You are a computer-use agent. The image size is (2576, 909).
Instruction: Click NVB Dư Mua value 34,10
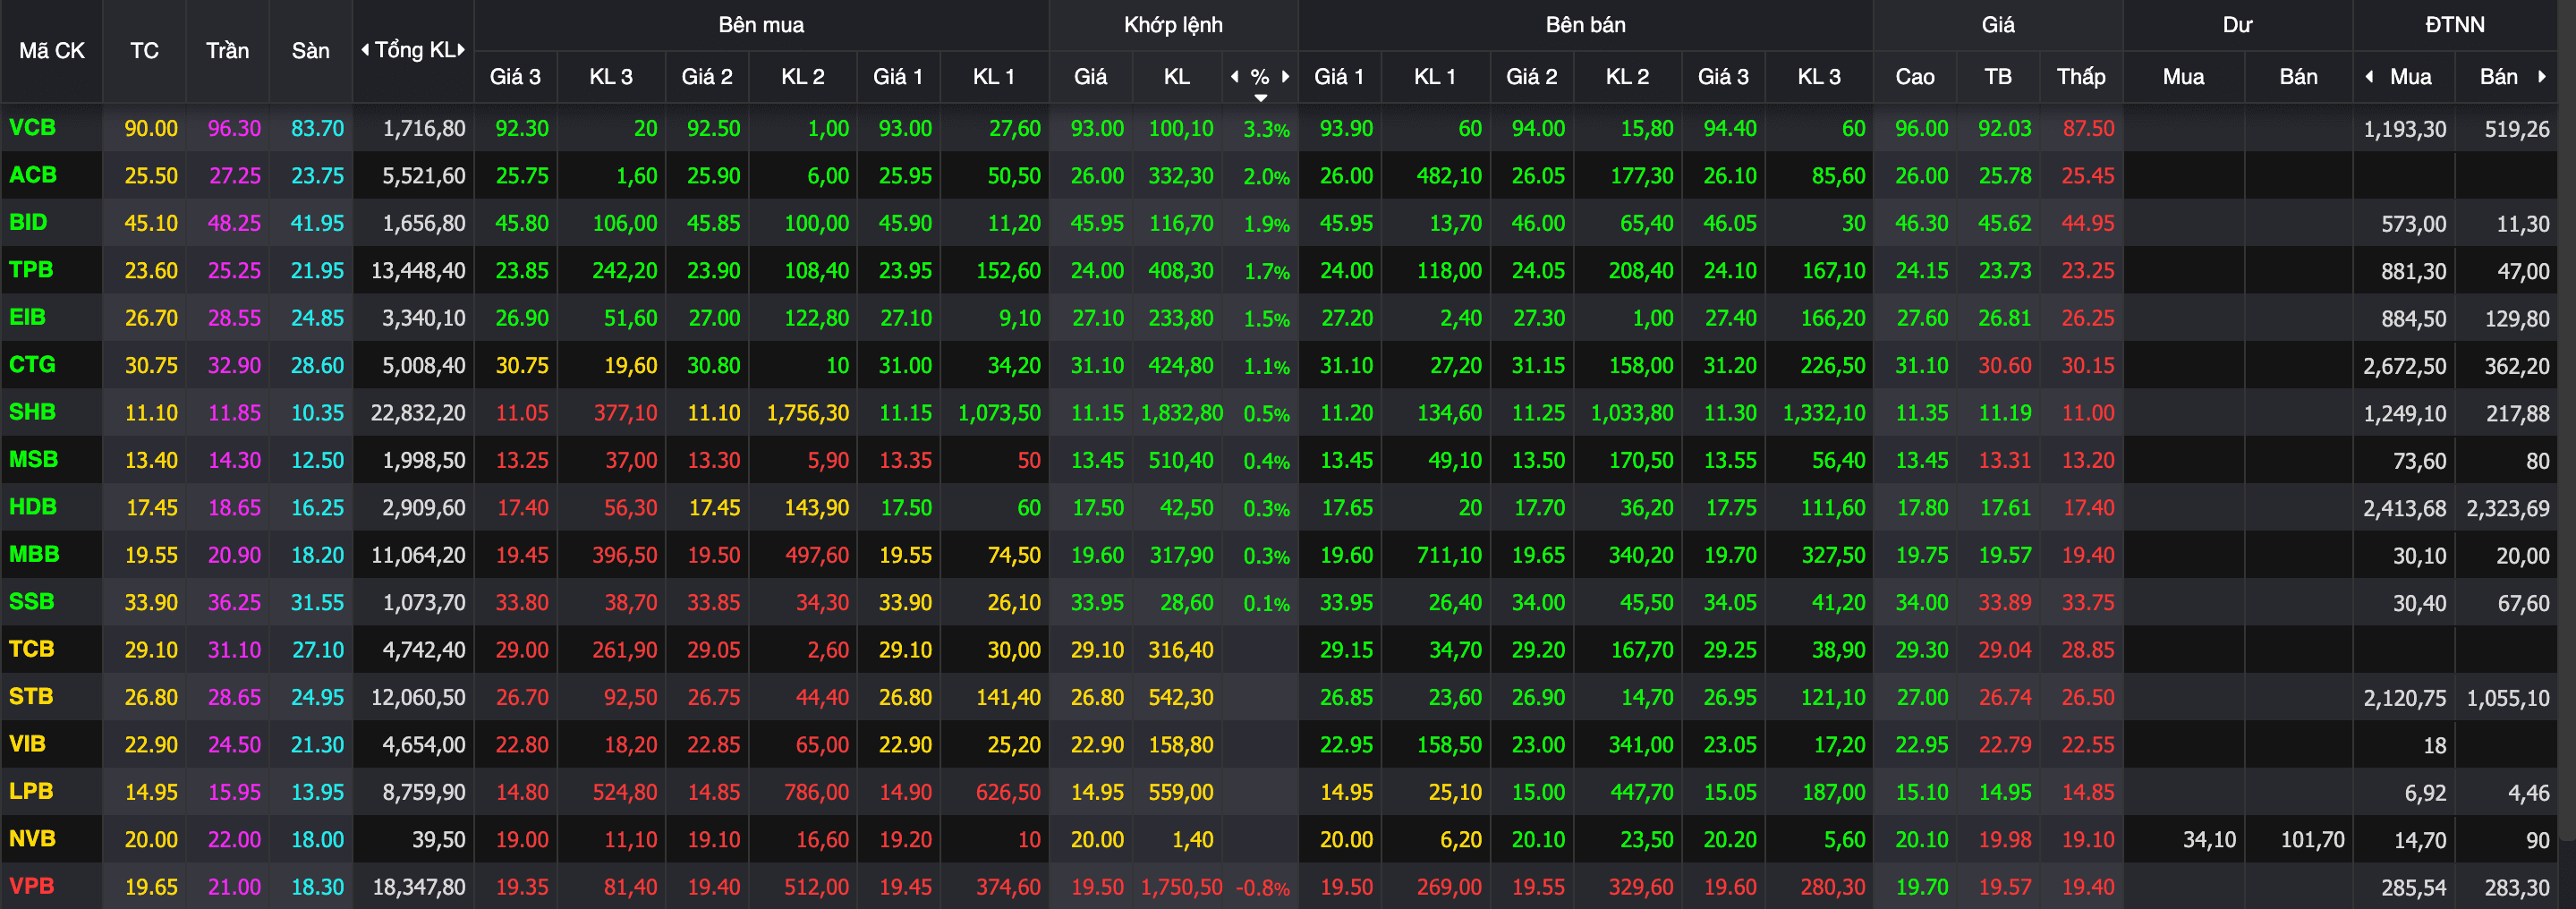coord(2209,840)
